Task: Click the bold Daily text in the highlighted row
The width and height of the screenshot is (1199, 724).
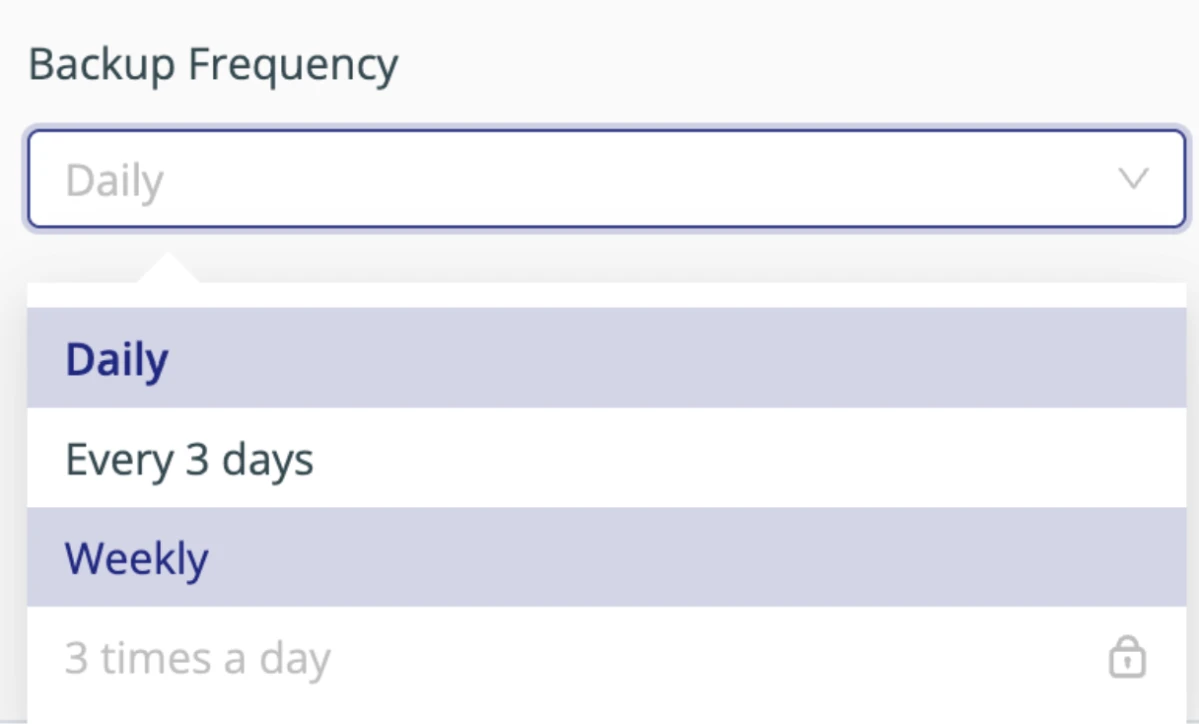Action: tap(117, 359)
